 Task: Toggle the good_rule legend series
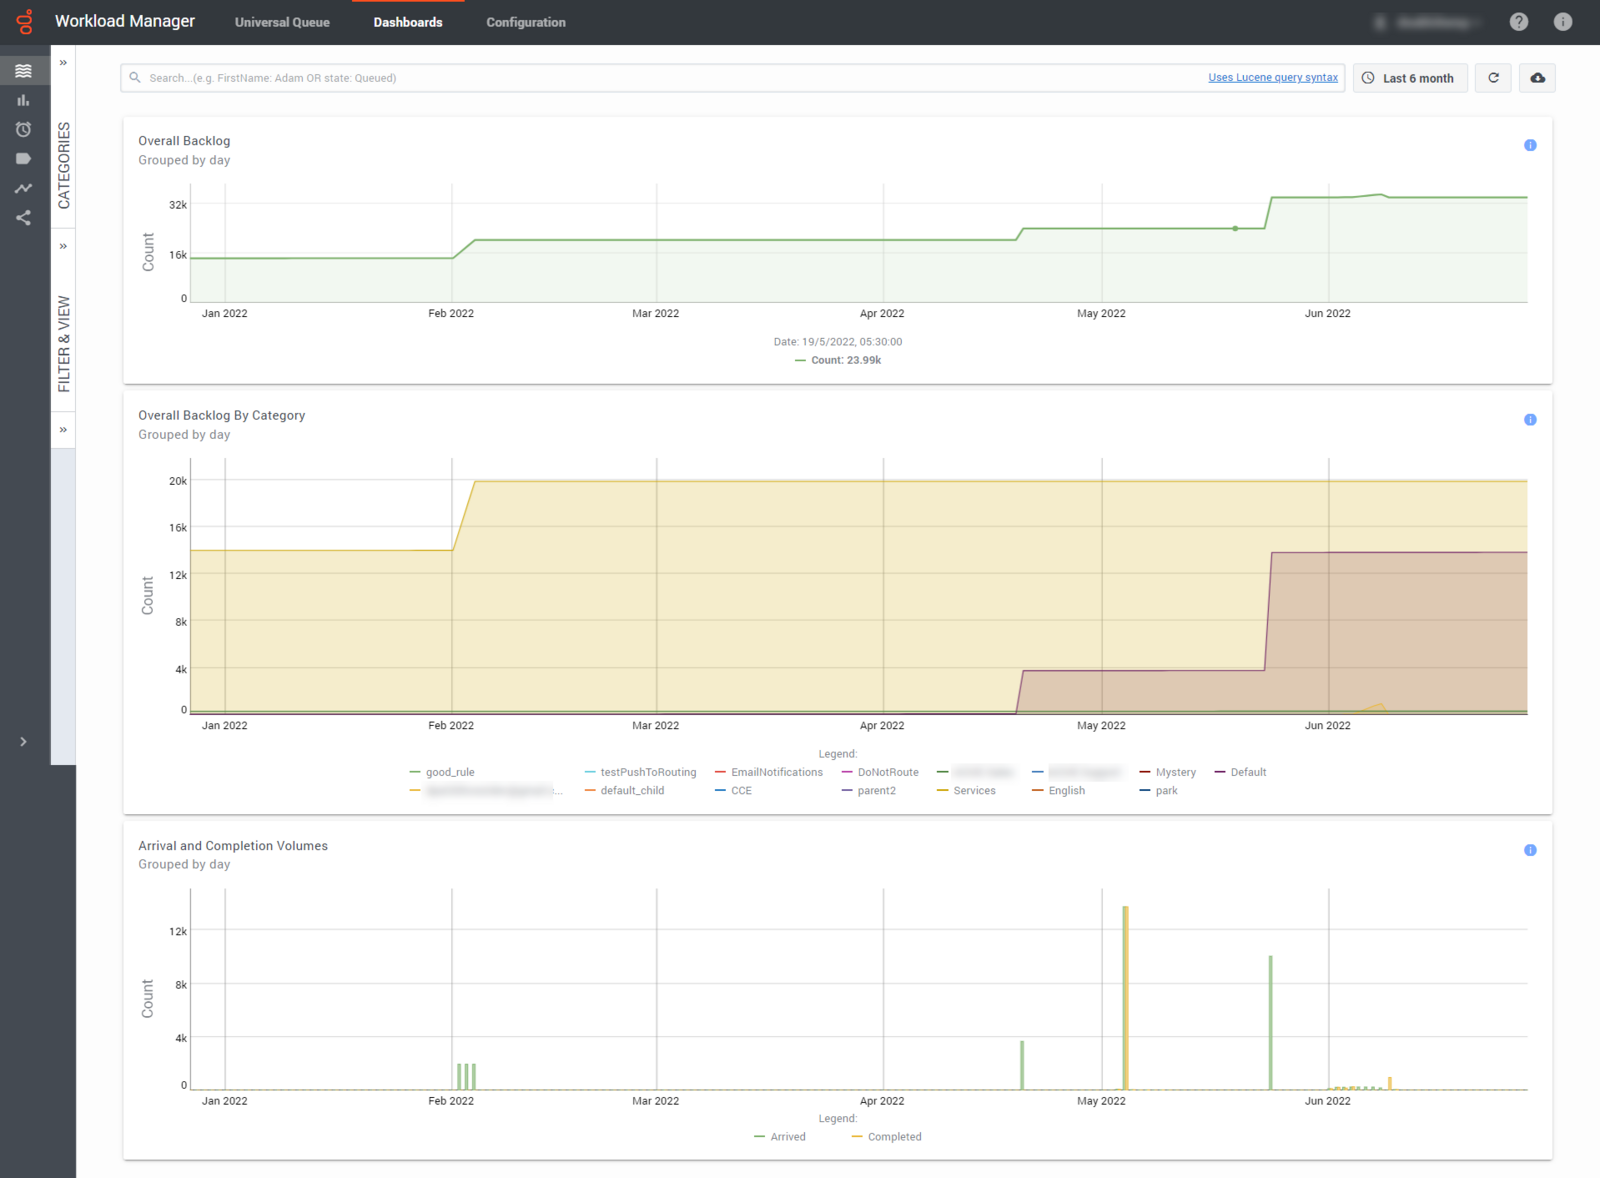tap(442, 772)
